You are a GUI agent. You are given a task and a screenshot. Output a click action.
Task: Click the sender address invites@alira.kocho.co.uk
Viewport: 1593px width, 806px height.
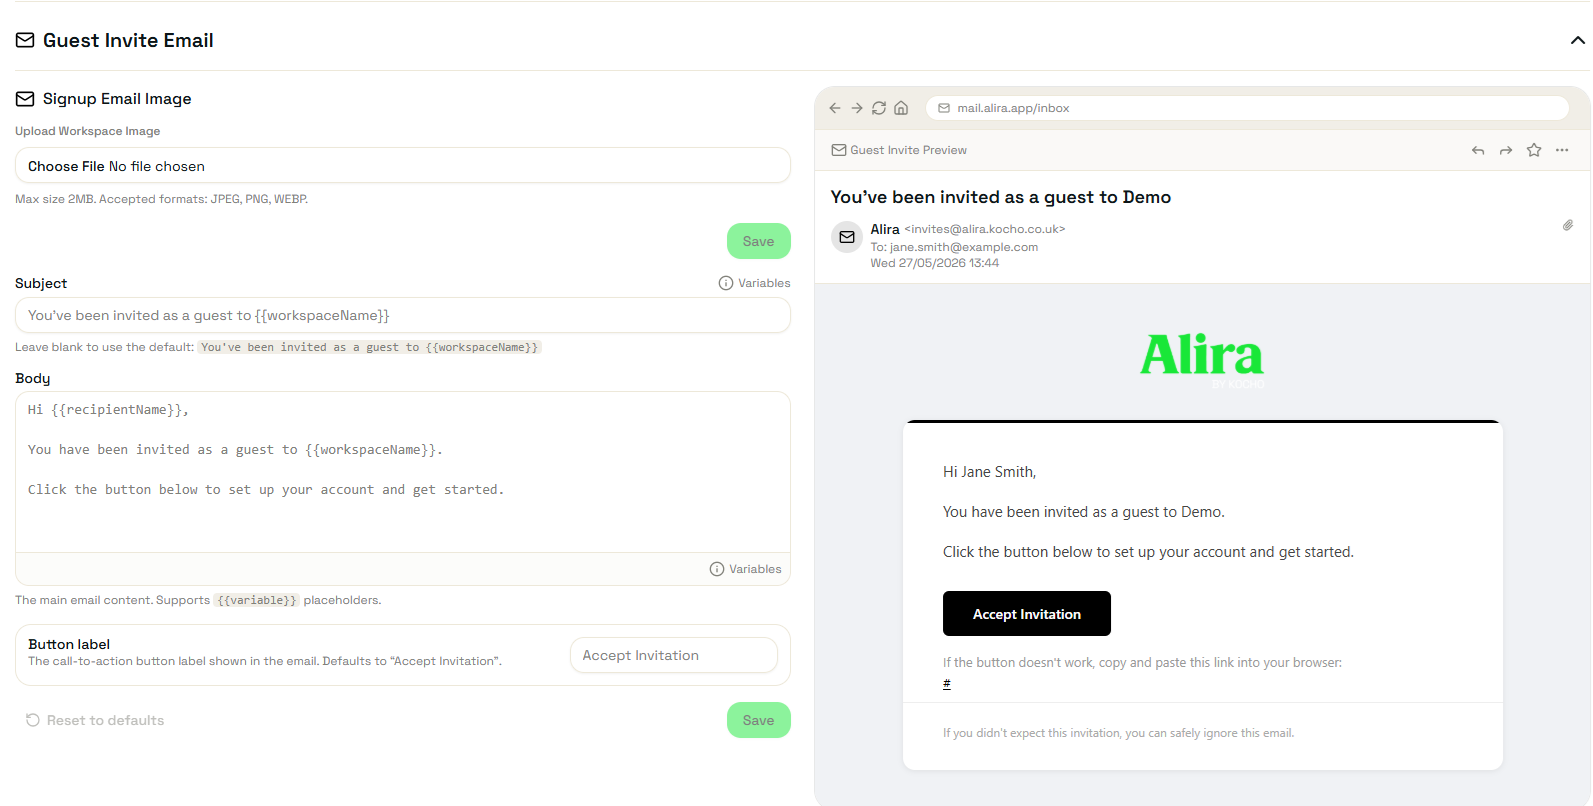pos(985,229)
